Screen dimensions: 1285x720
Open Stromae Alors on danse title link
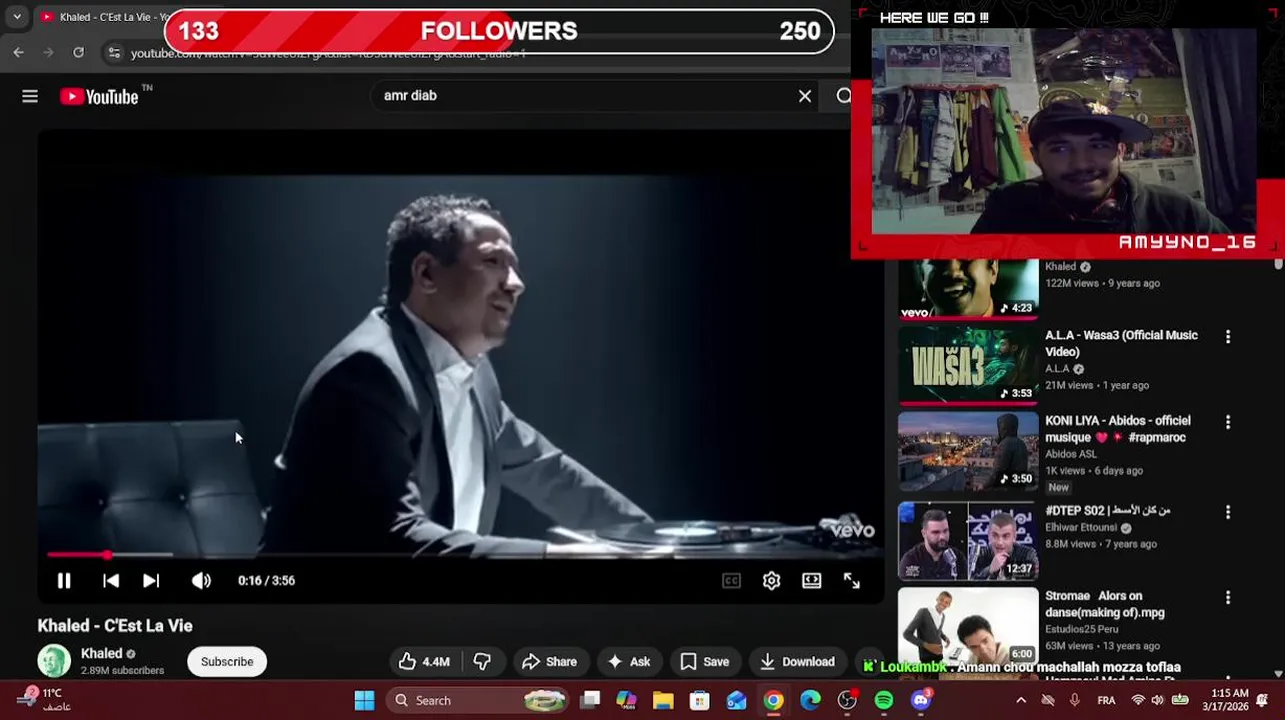pos(1105,604)
